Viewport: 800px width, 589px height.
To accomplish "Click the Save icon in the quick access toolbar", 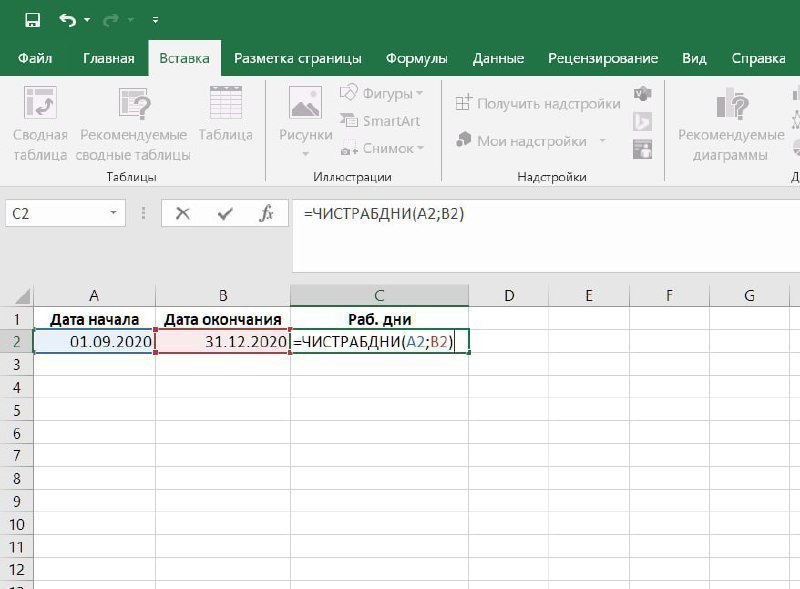I will (x=33, y=20).
